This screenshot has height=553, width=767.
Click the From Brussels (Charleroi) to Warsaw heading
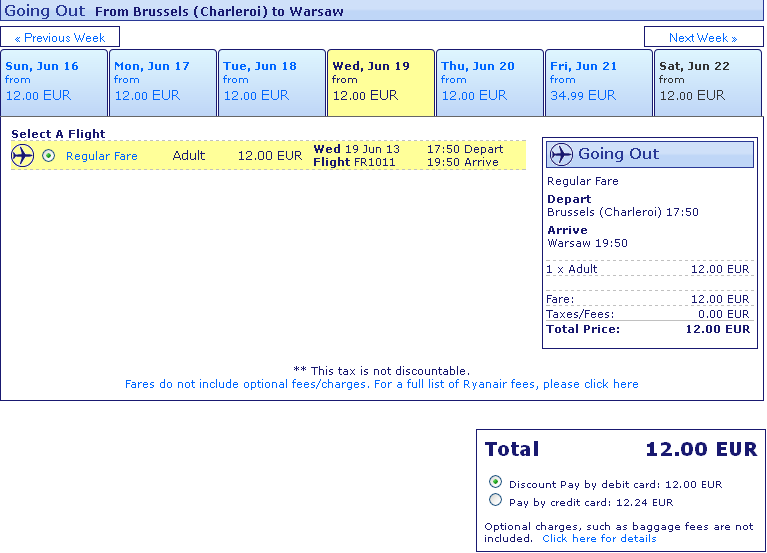(219, 11)
